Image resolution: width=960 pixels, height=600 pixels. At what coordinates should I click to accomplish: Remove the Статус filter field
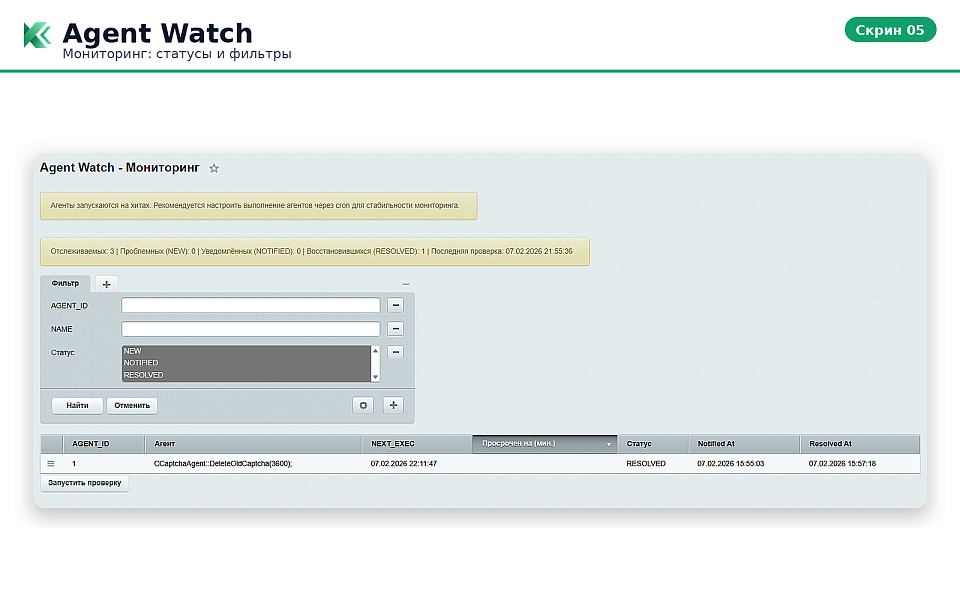pos(395,352)
